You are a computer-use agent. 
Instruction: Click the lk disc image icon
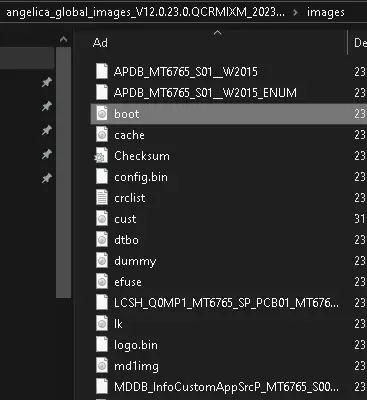click(x=102, y=324)
